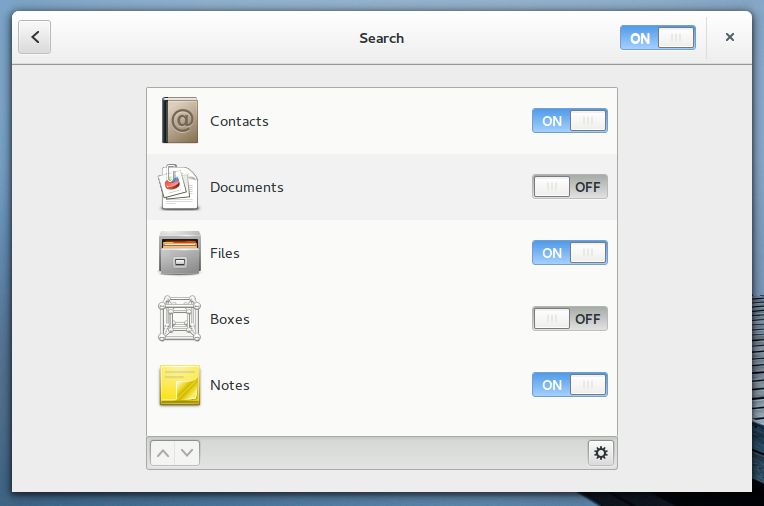Select the Boxes row label
Image resolution: width=764 pixels, height=506 pixels.
[x=229, y=319]
